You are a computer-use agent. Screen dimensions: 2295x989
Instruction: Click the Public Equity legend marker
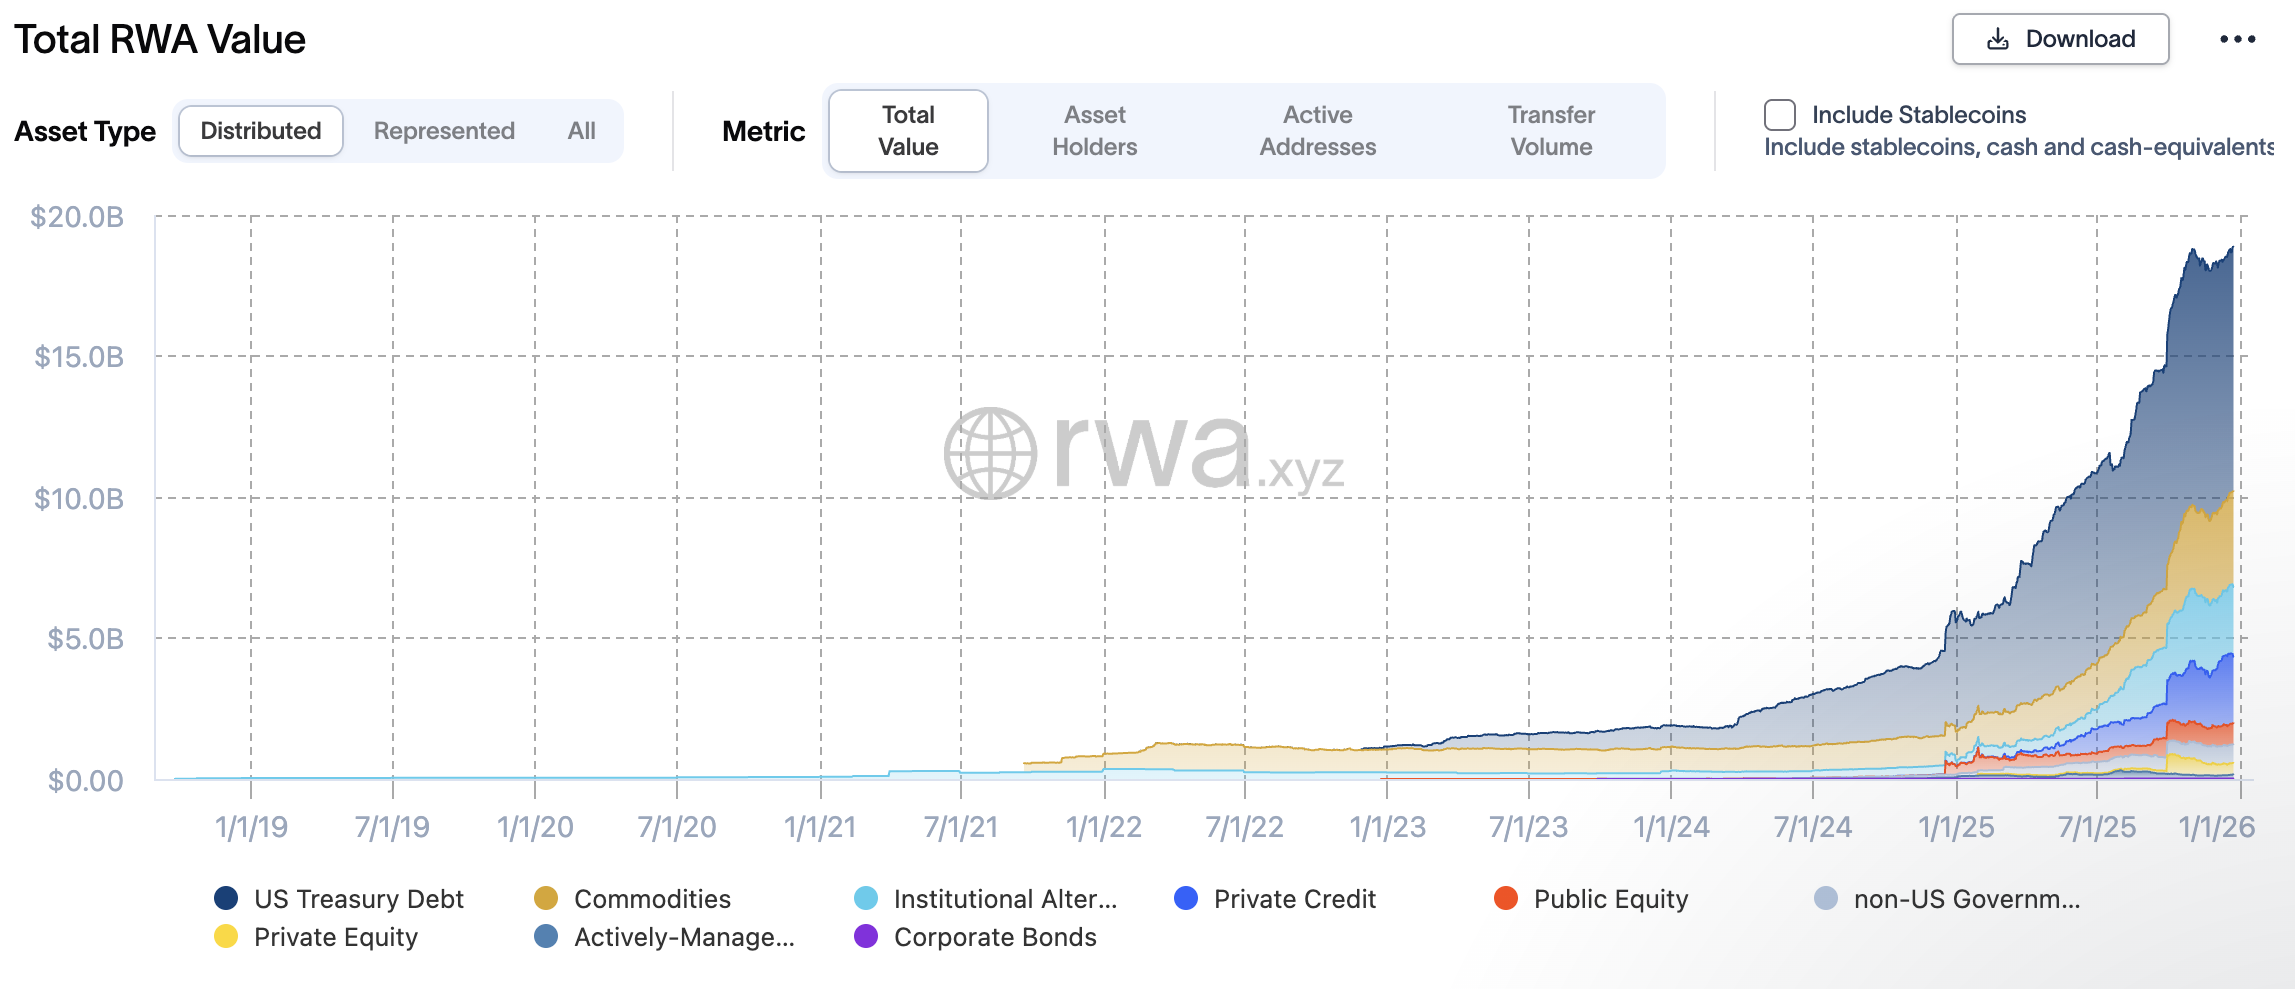click(1505, 899)
